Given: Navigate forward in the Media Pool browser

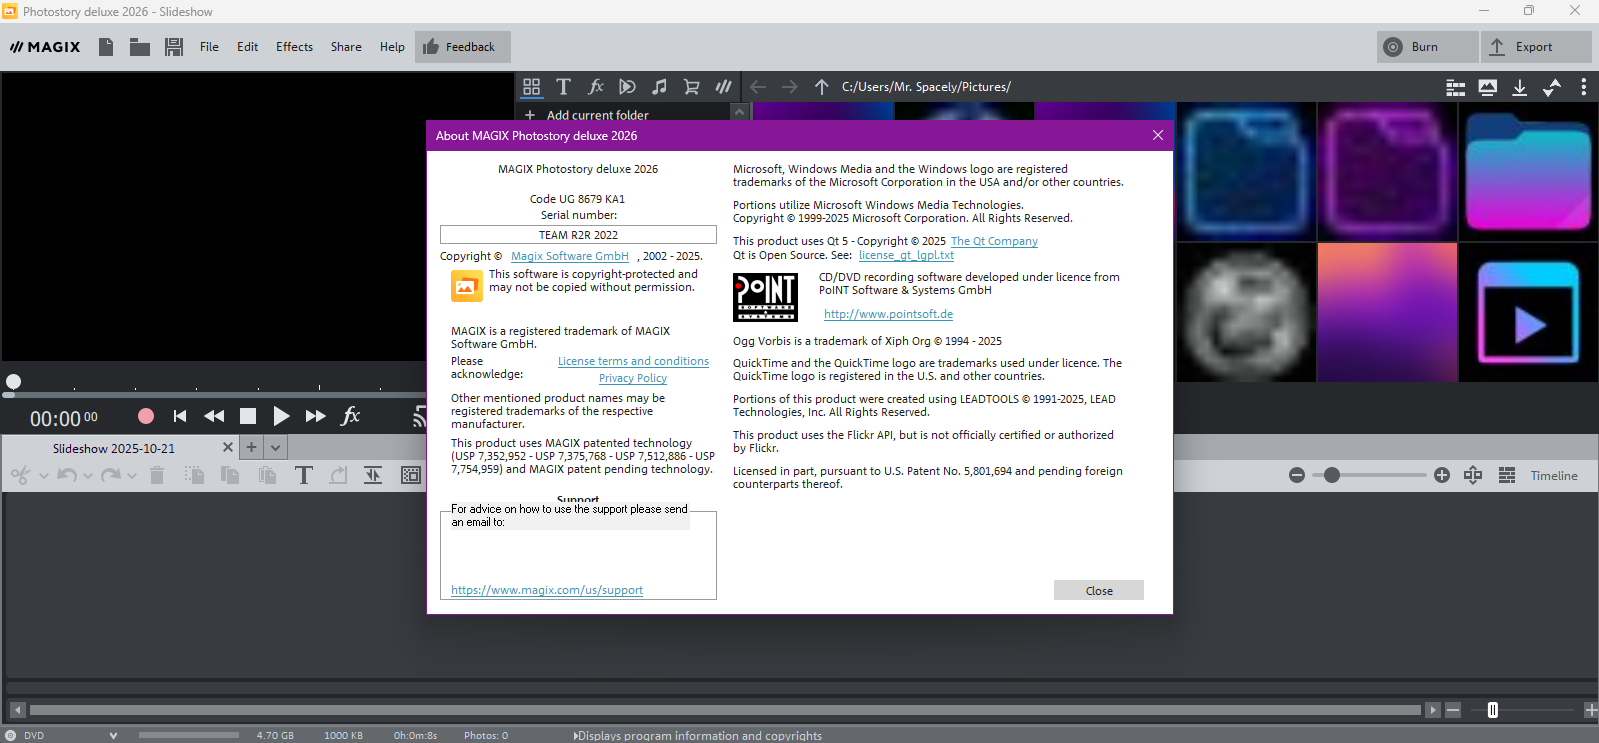Looking at the screenshot, I should coord(790,87).
